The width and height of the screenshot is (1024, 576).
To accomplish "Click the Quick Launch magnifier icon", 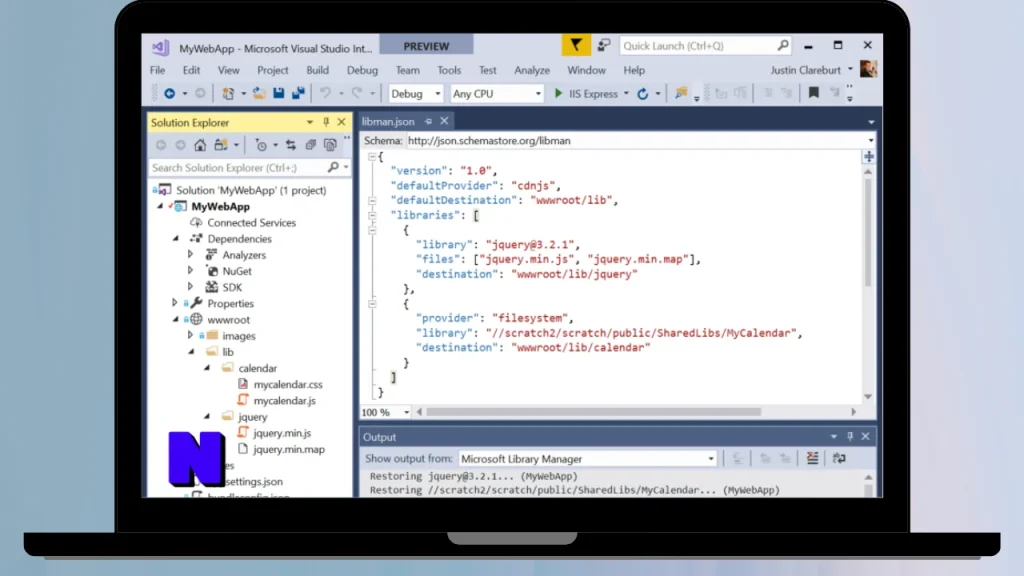I will pyautogui.click(x=783, y=45).
